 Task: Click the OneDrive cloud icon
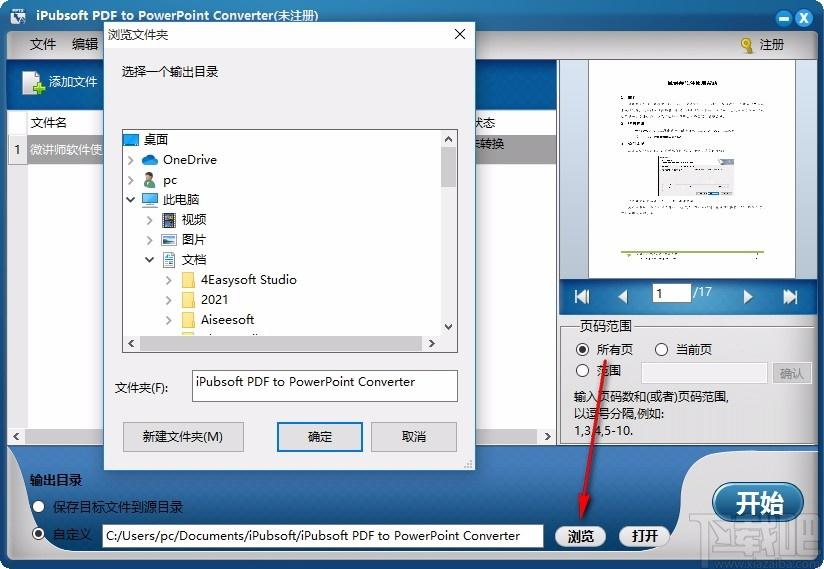click(150, 160)
